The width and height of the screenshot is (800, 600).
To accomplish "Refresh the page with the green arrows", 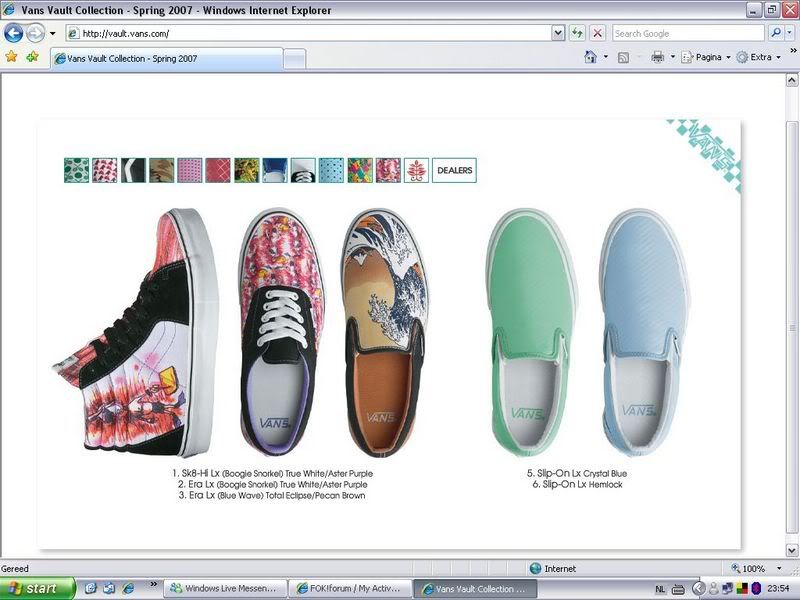I will (577, 34).
